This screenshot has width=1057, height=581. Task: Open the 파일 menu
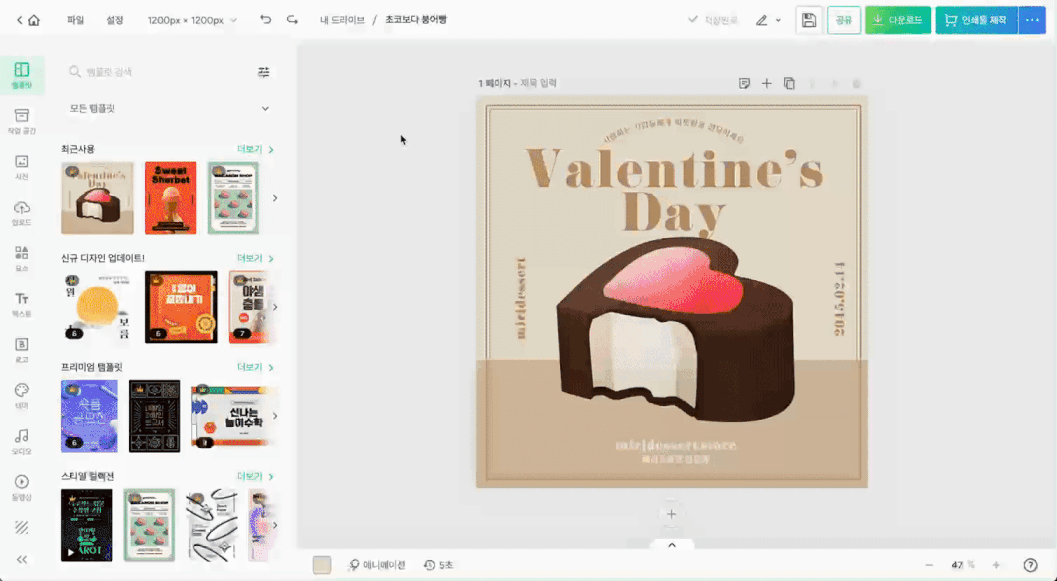pyautogui.click(x=75, y=20)
